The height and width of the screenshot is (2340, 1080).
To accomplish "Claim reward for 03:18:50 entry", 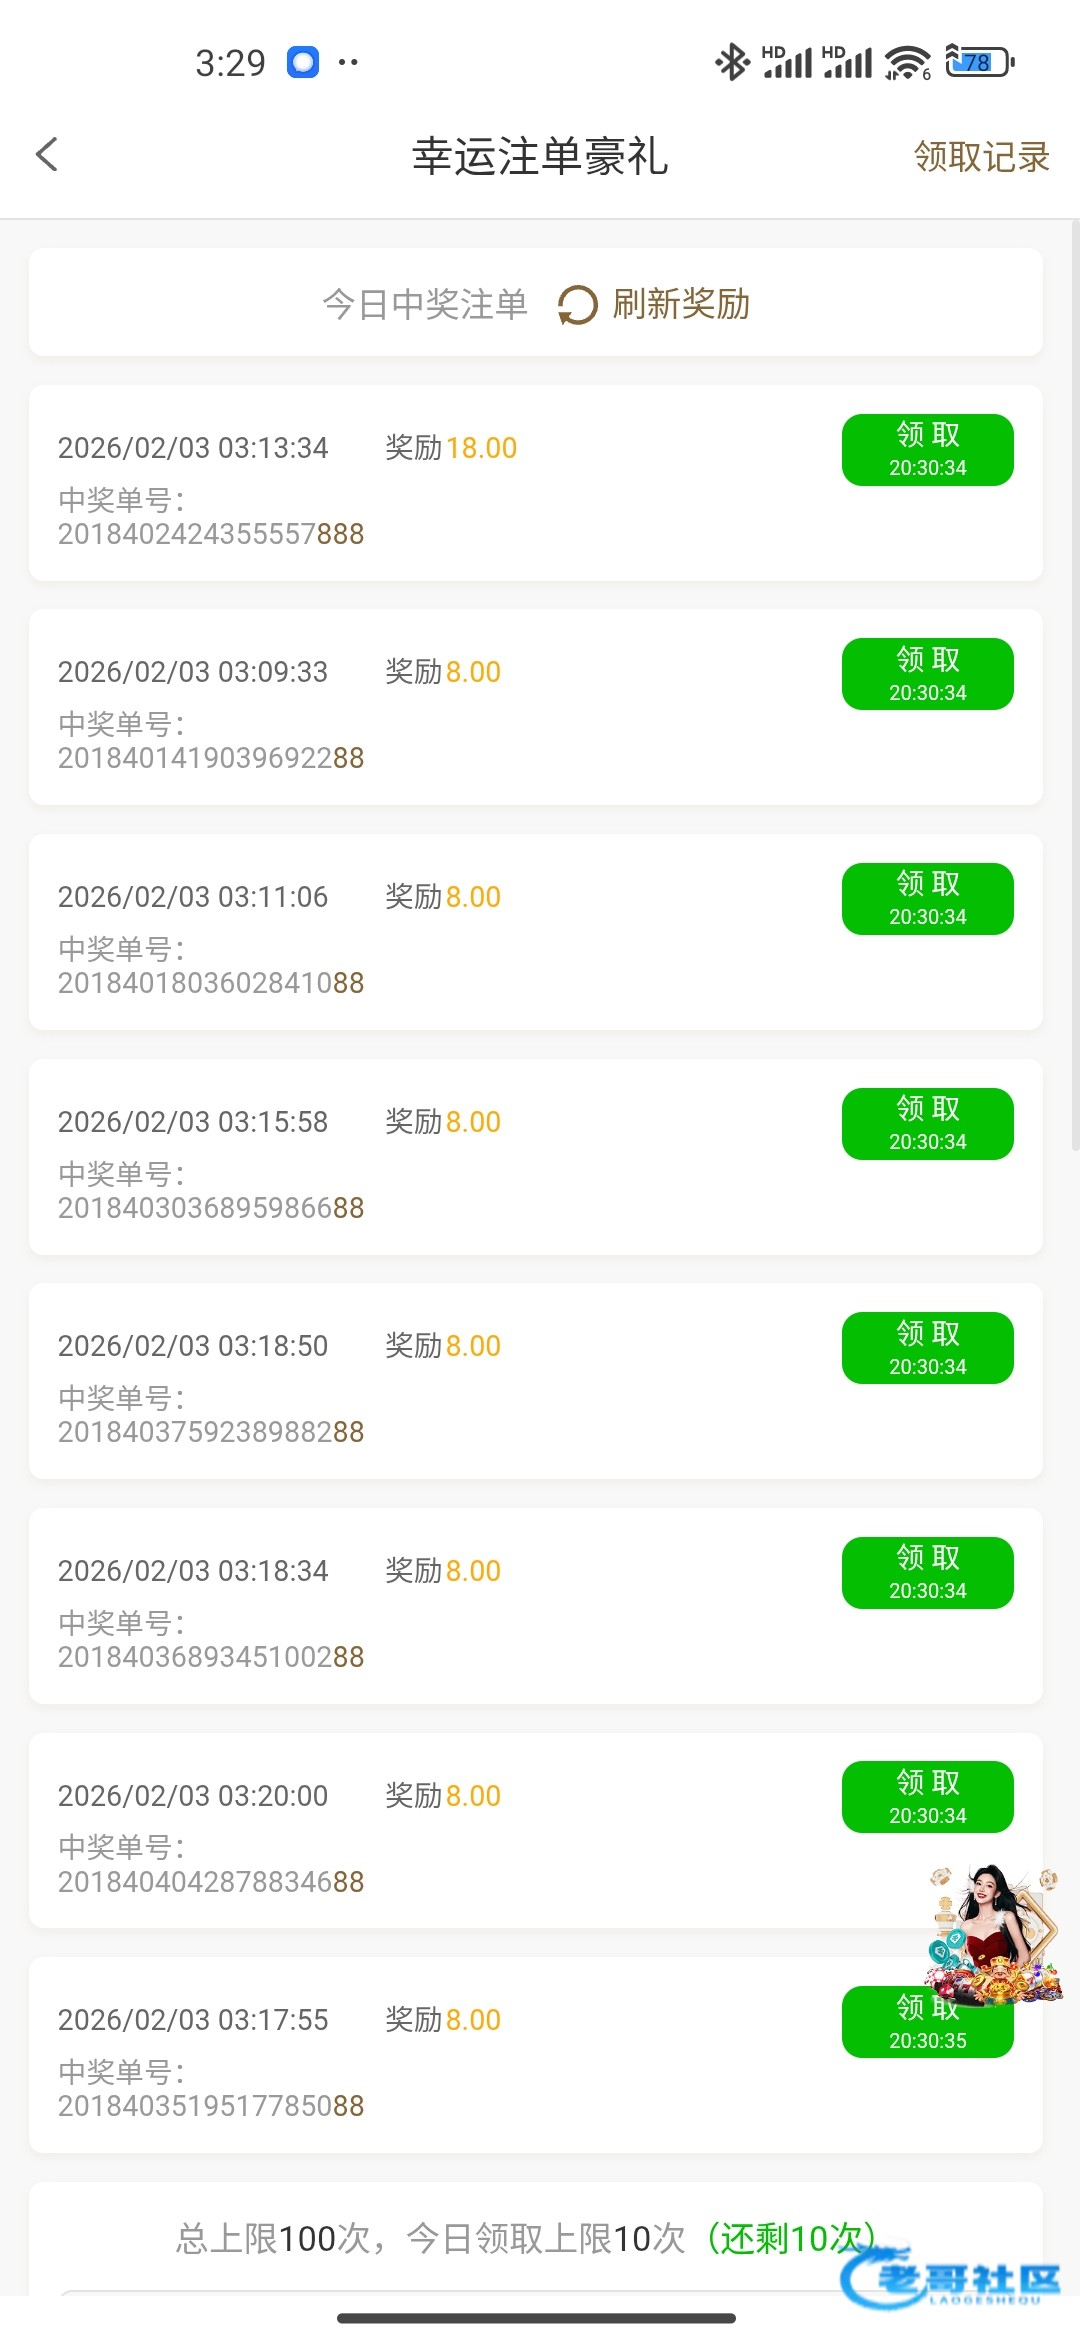I will 927,1348.
